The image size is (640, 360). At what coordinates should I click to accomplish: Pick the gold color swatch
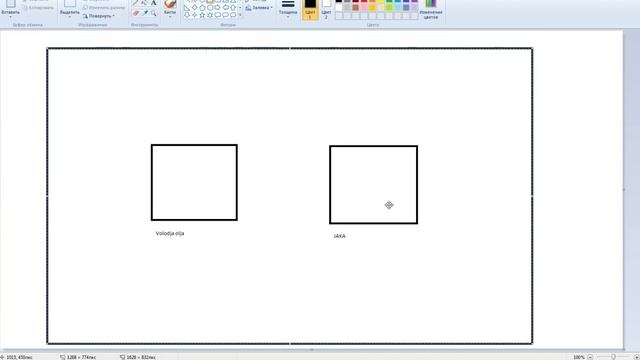click(373, 7)
